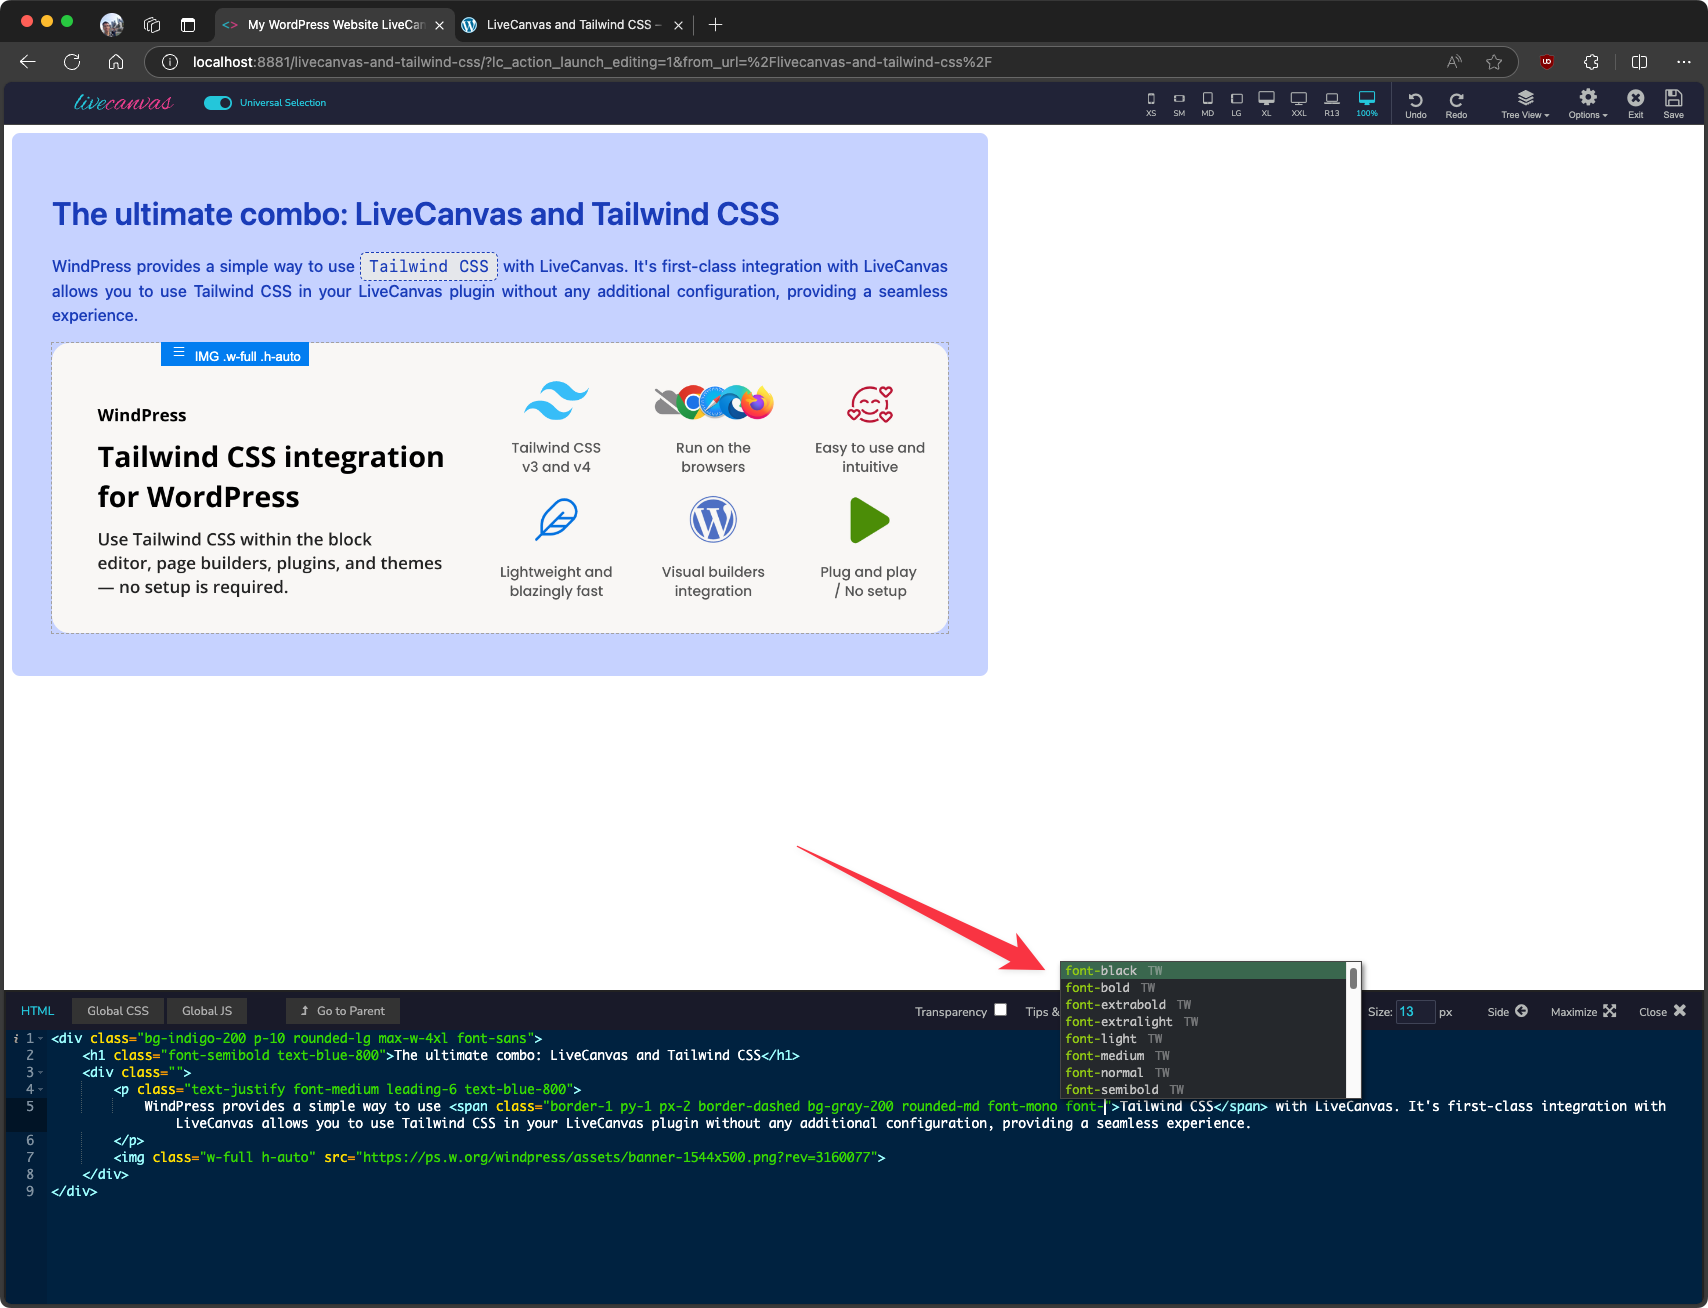Image resolution: width=1708 pixels, height=1308 pixels.
Task: Maximize the code editor panel
Action: pyautogui.click(x=1583, y=1011)
